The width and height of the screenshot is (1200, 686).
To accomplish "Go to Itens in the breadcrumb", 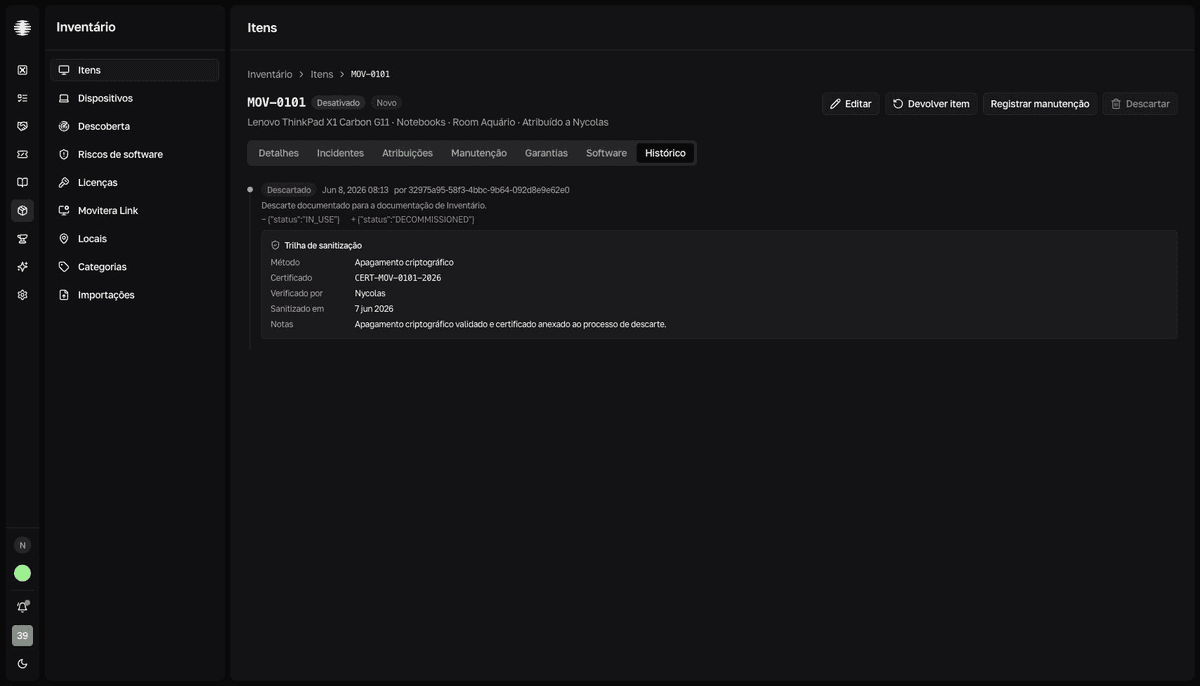I will 322,74.
